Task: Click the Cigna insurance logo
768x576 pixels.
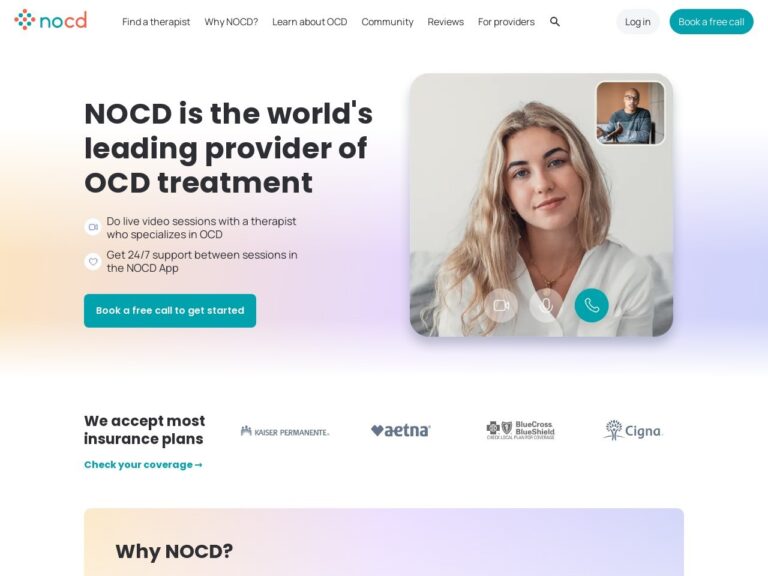Action: coord(633,430)
